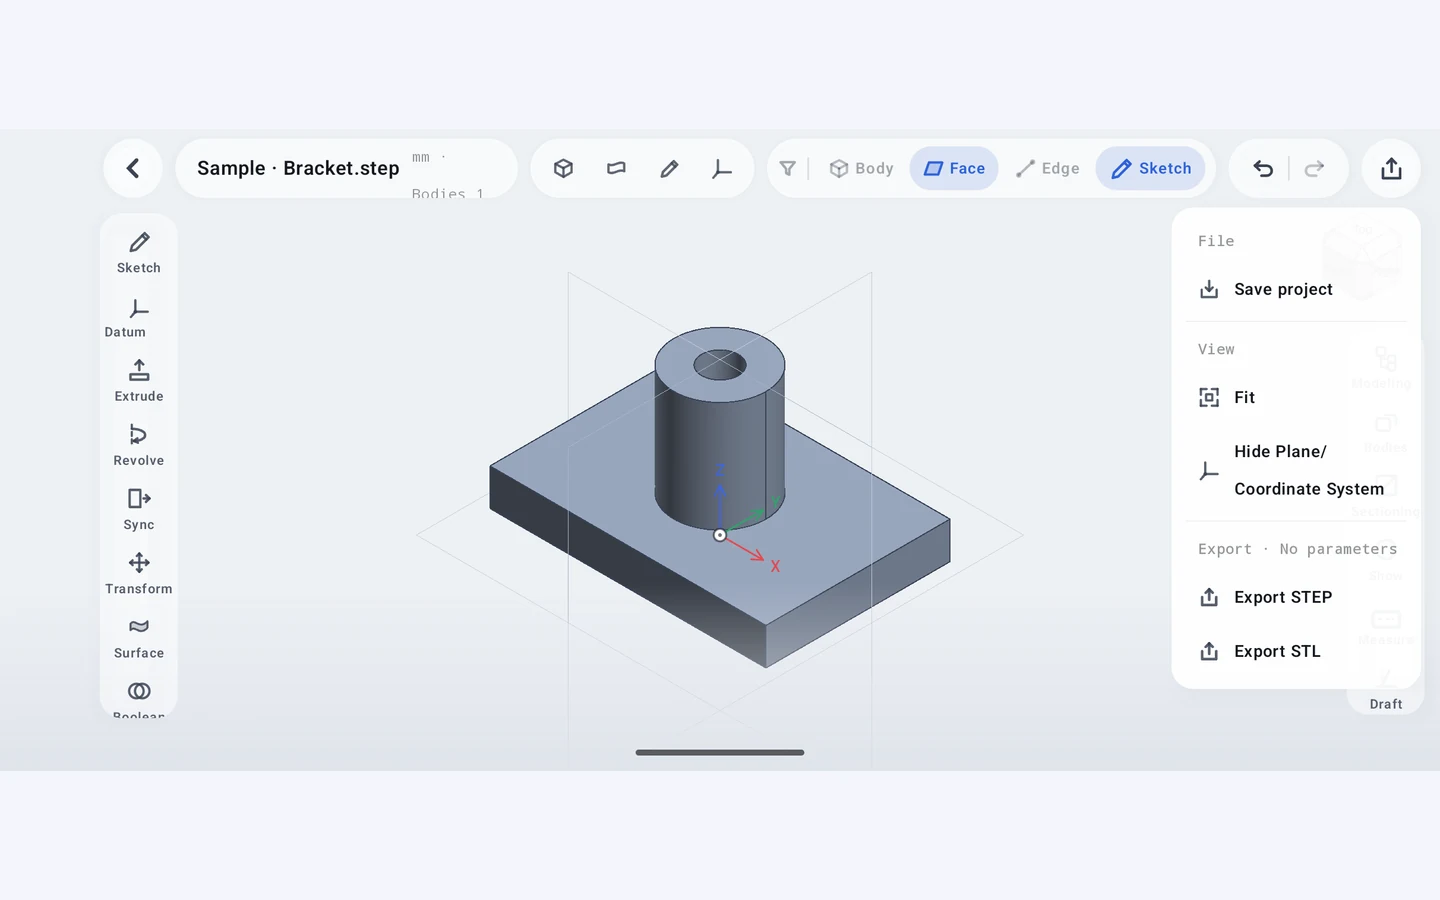Open the selection filter funnel icon
This screenshot has width=1440, height=900.
pyautogui.click(x=788, y=168)
